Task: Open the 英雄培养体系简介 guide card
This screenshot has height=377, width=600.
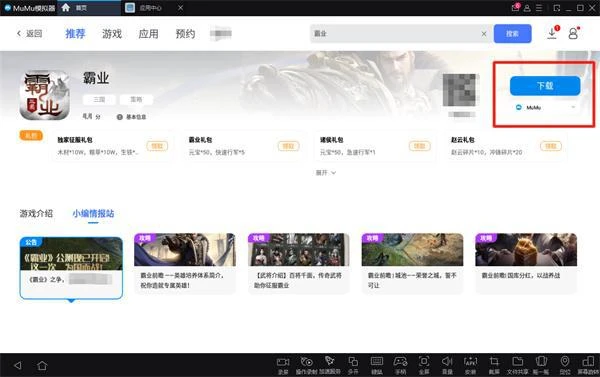Action: coord(185,263)
